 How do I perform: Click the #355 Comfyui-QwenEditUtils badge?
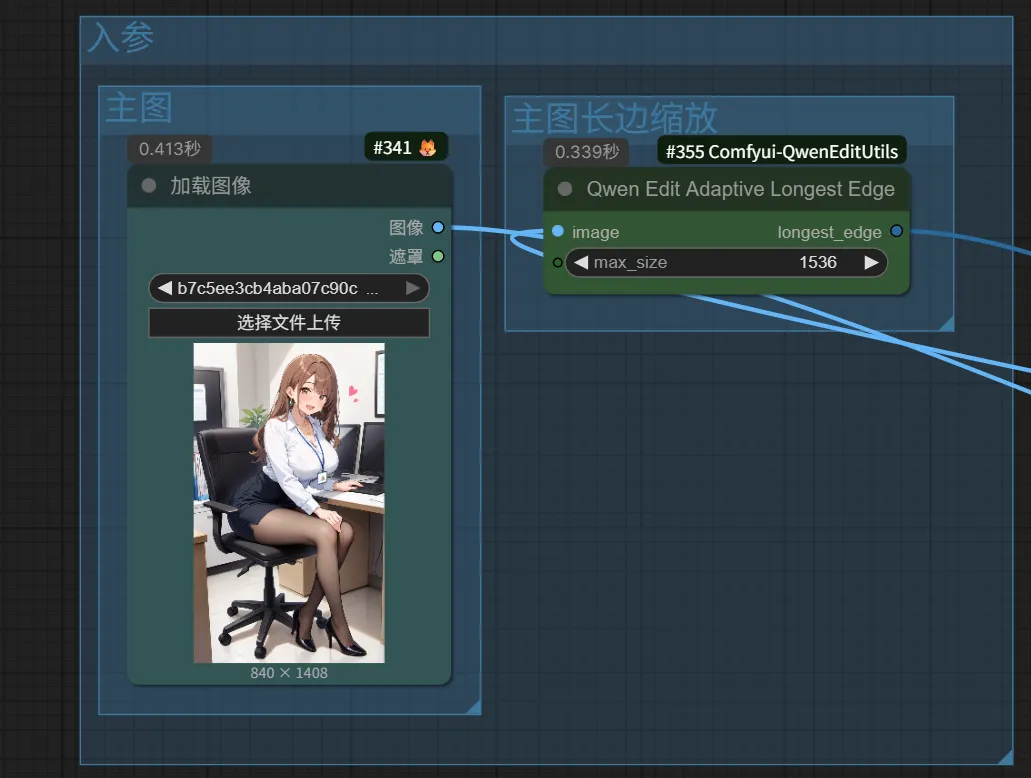tap(782, 152)
